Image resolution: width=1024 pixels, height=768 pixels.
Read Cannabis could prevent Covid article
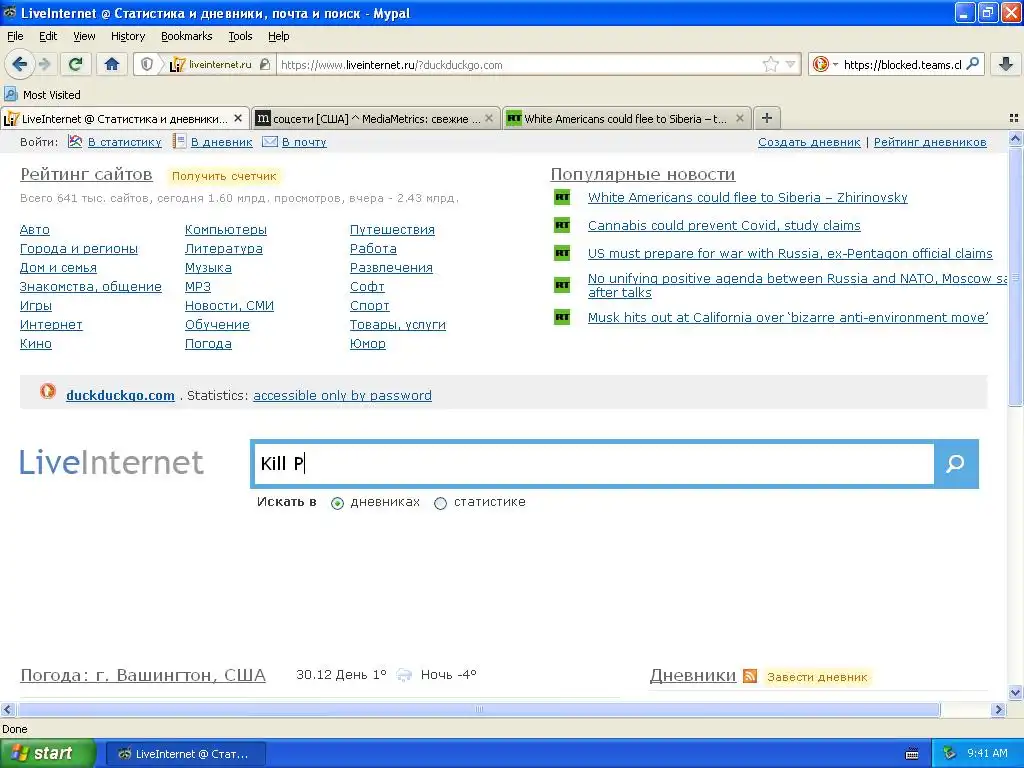click(x=724, y=226)
